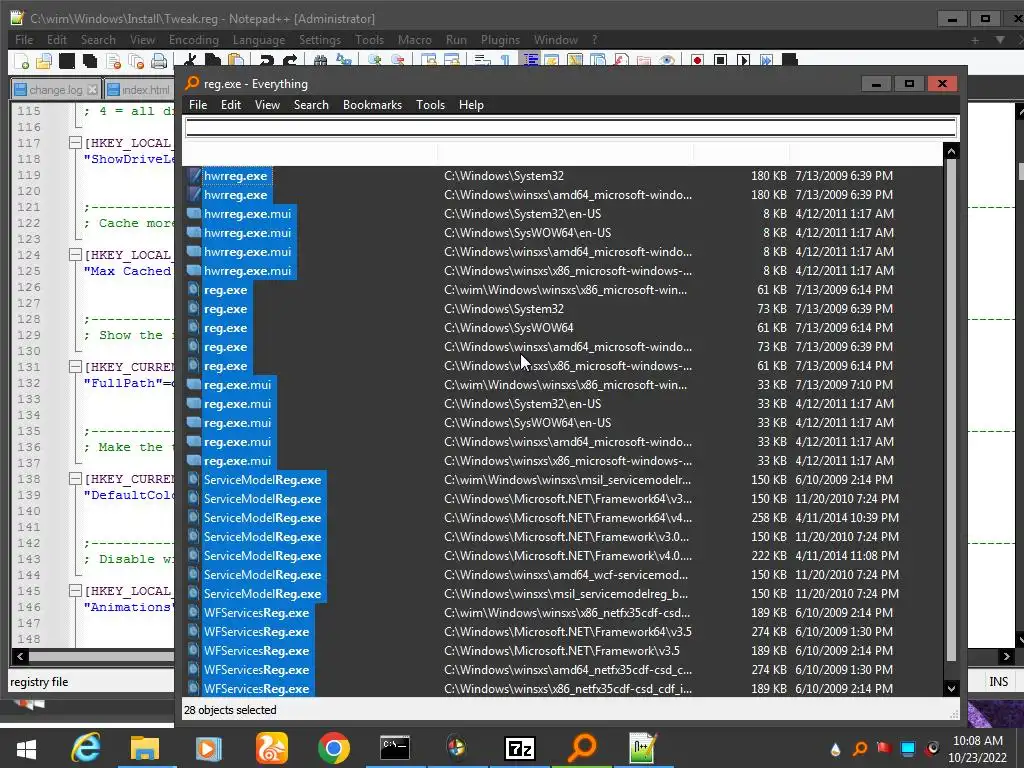Click '28 objects selected' status text

click(x=230, y=710)
